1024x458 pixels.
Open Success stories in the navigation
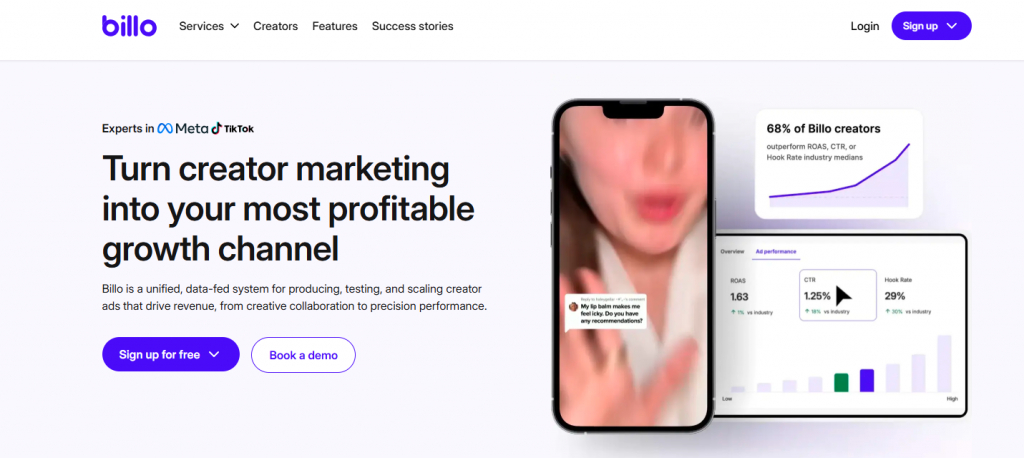pos(413,26)
